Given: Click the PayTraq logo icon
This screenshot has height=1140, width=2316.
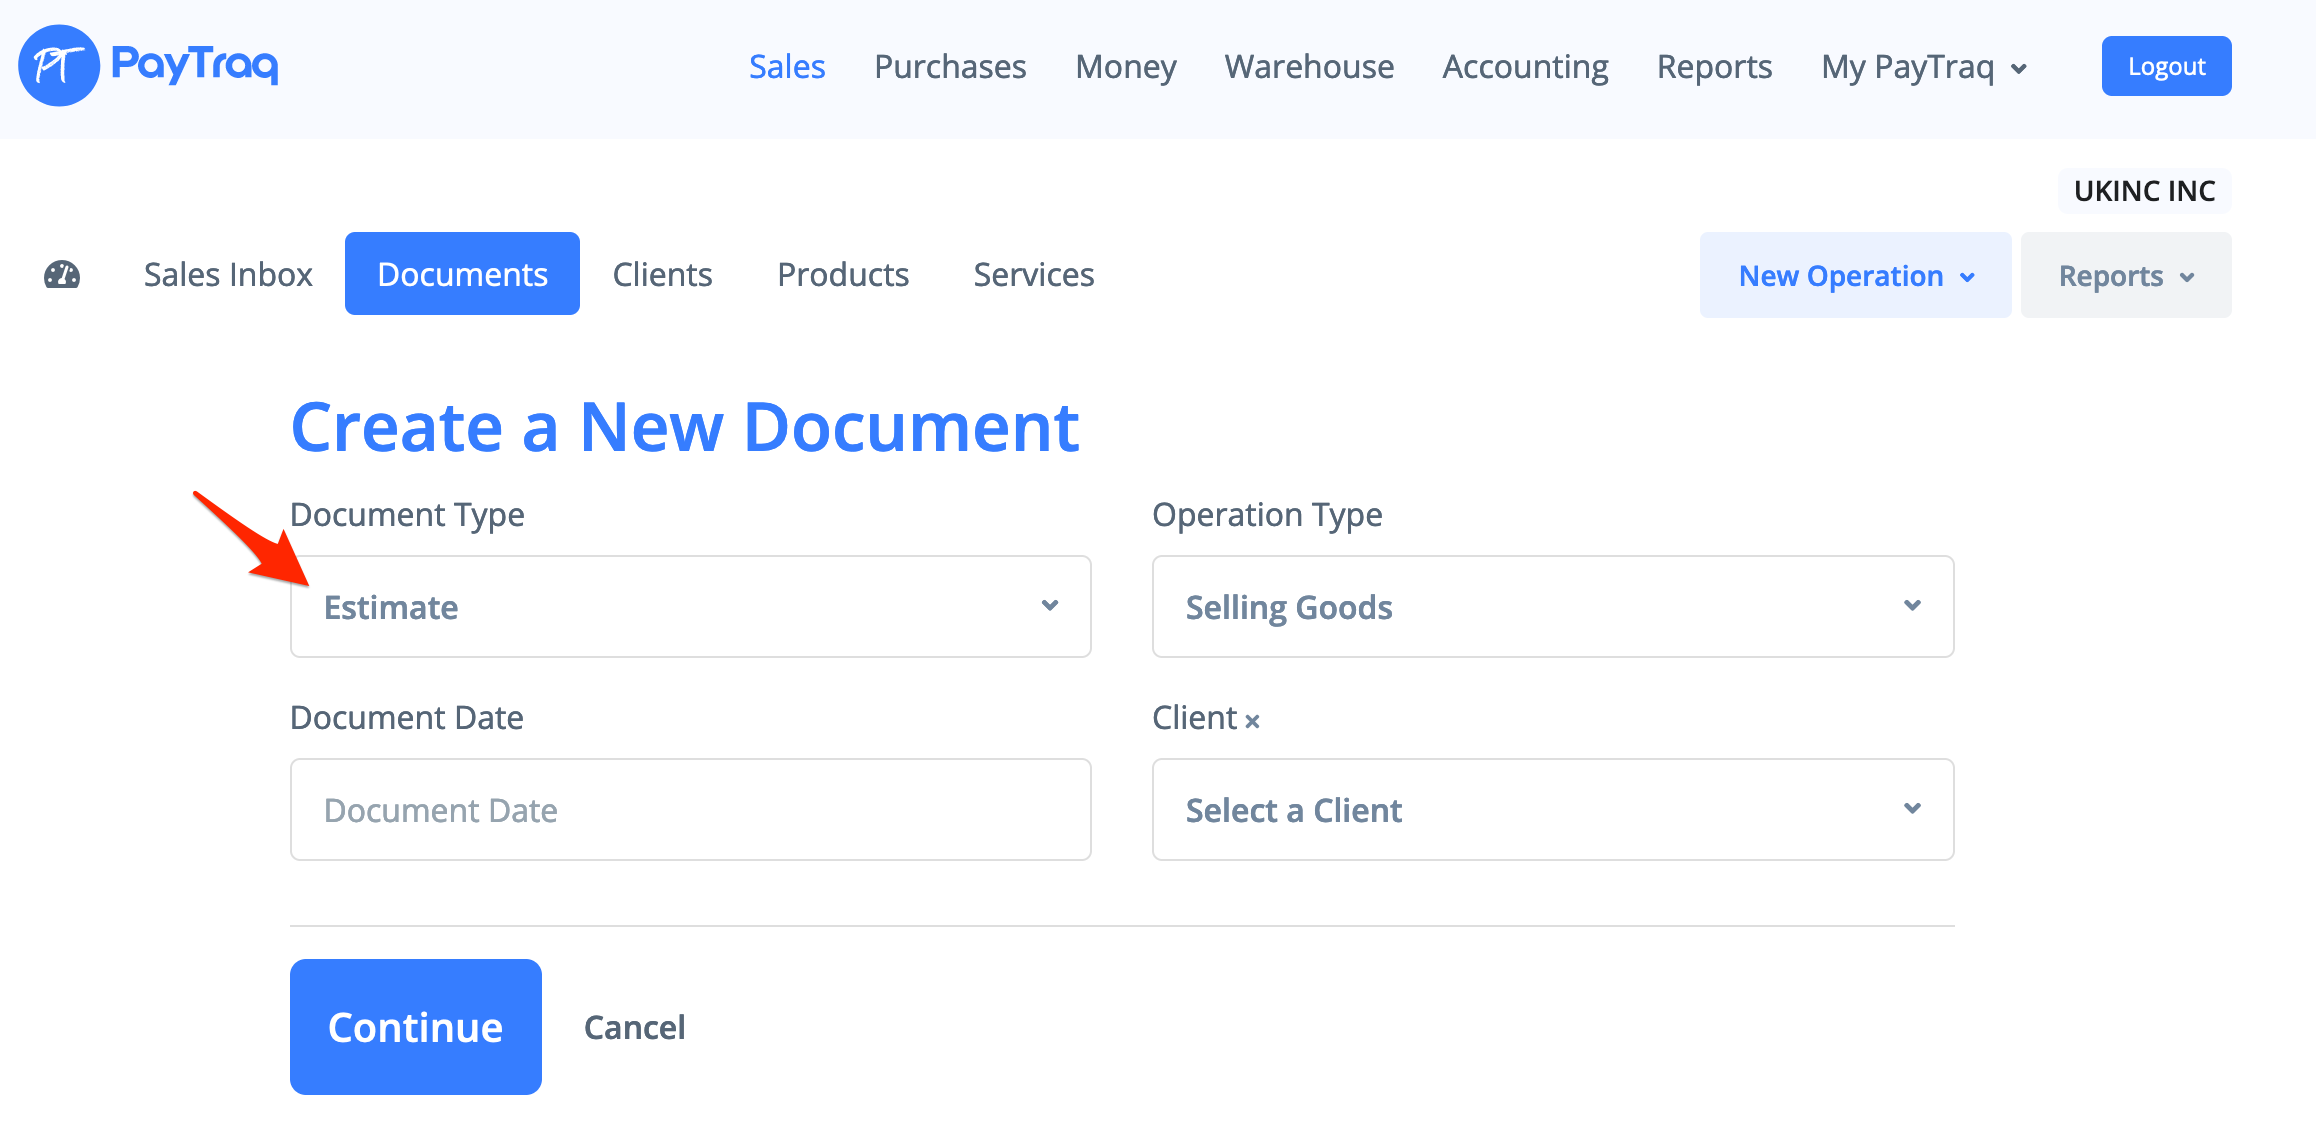Looking at the screenshot, I should coord(59,66).
